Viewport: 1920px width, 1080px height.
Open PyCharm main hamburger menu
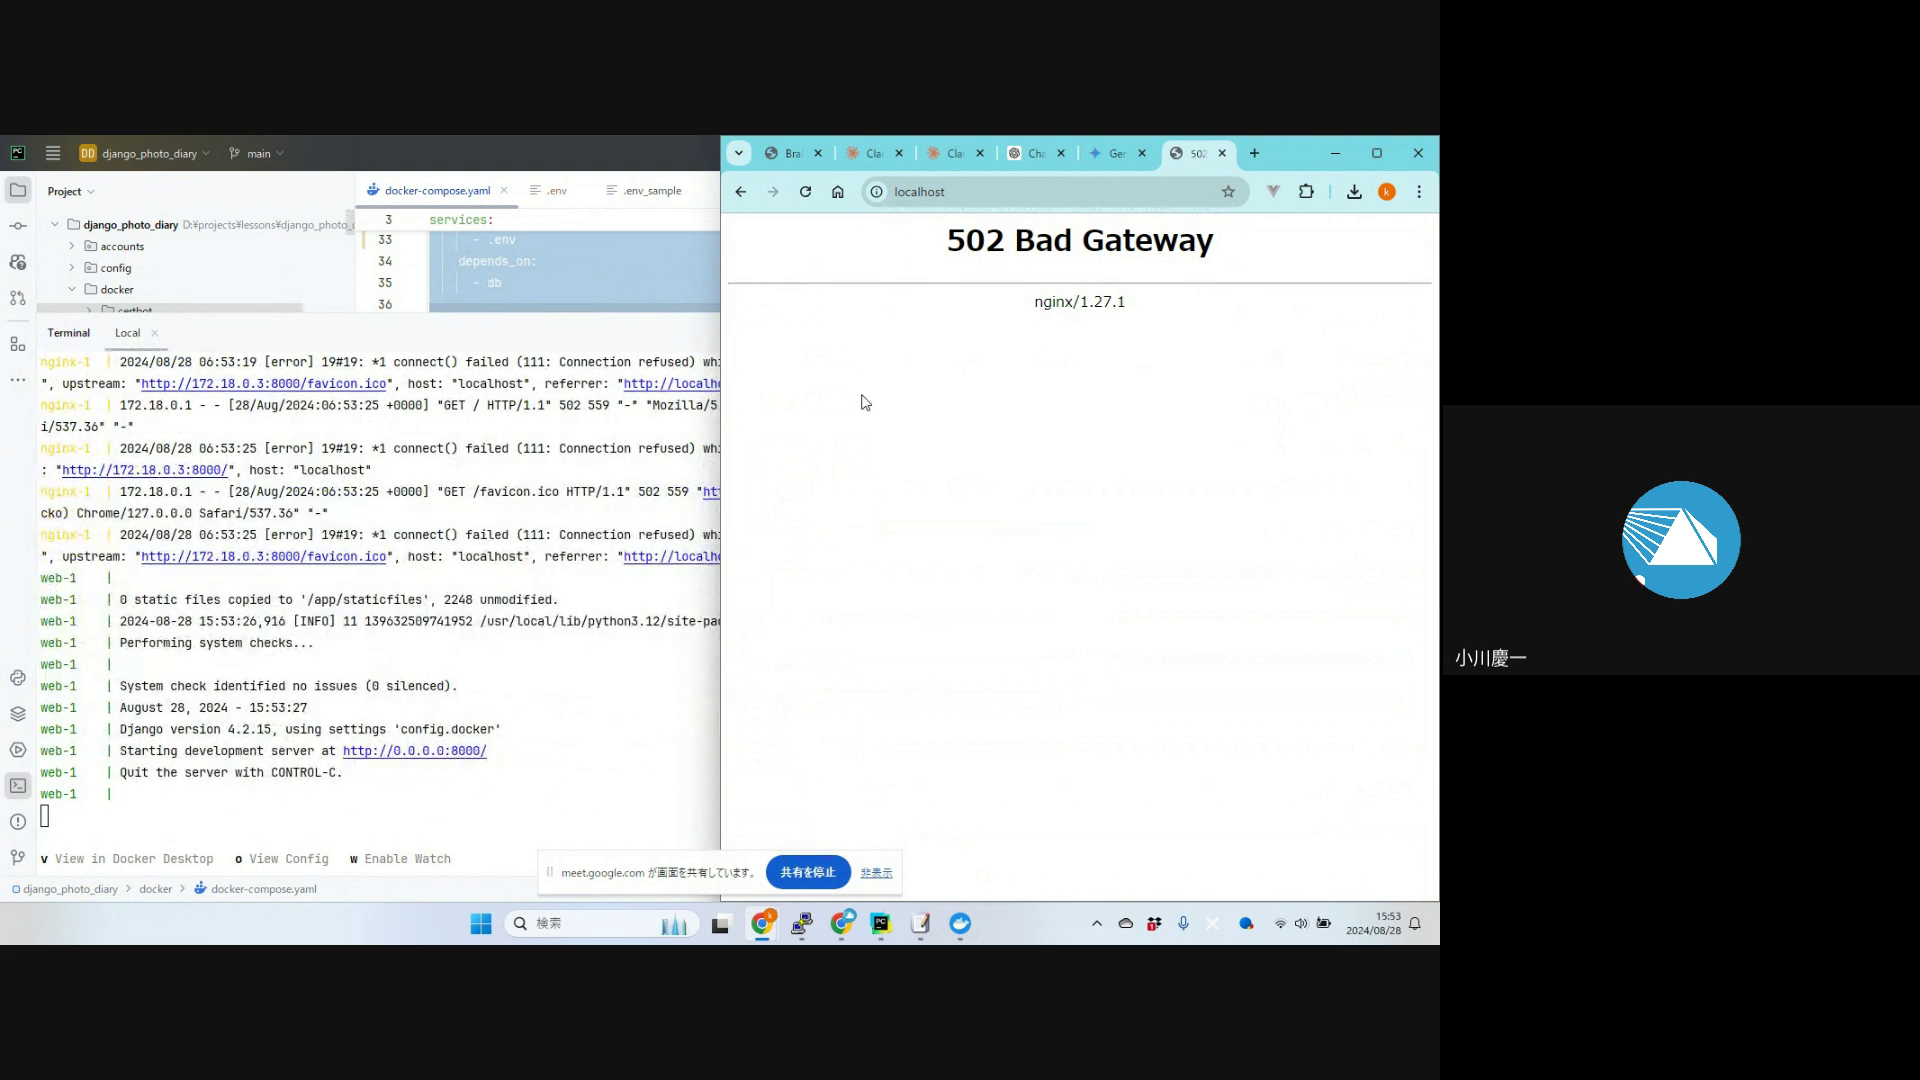(53, 153)
